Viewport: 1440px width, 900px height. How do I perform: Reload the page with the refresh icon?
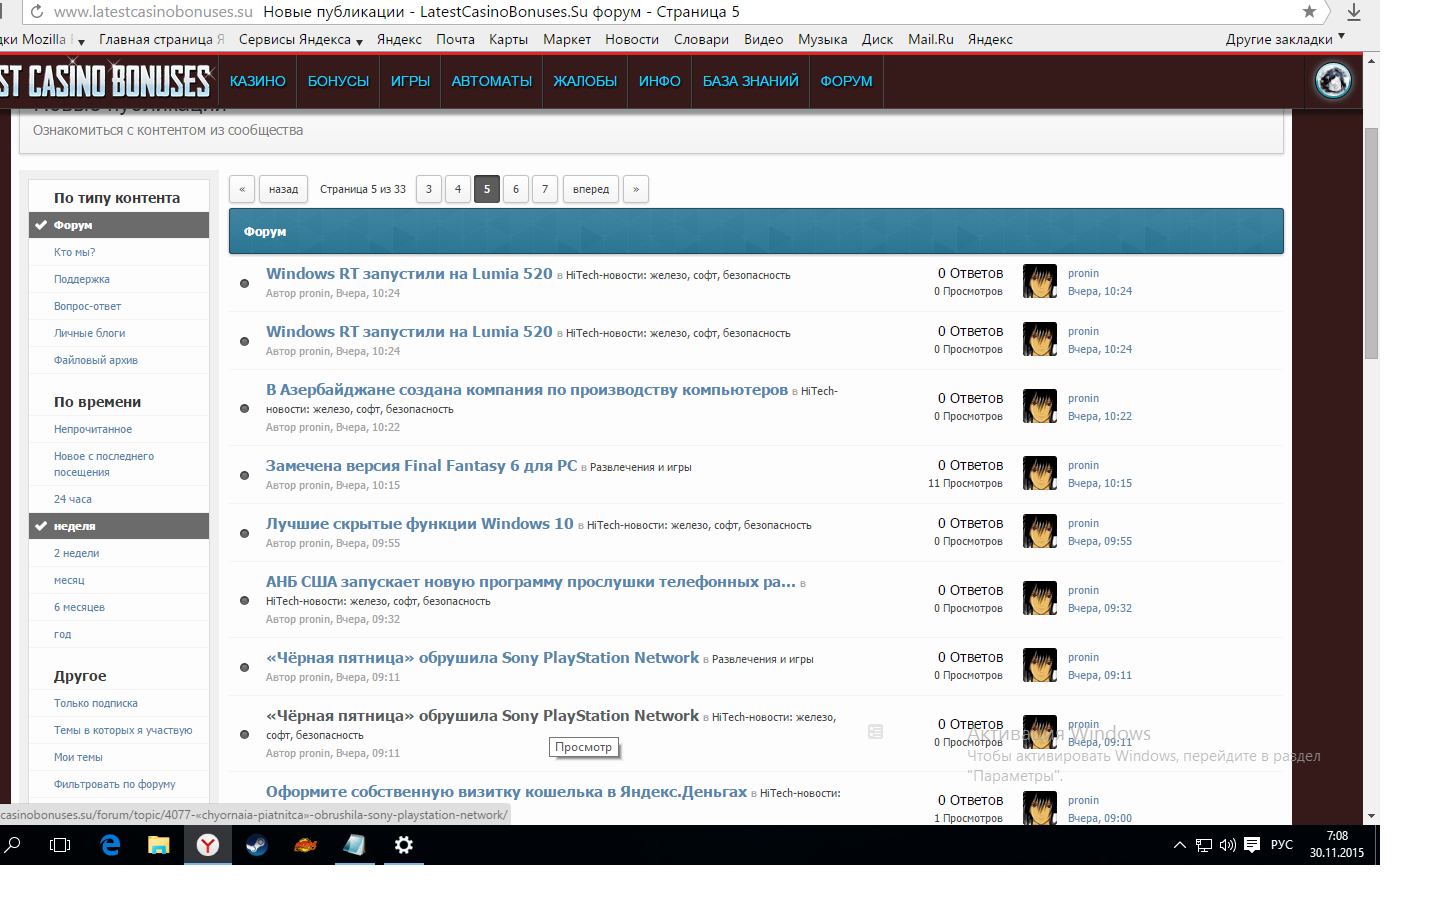click(37, 12)
